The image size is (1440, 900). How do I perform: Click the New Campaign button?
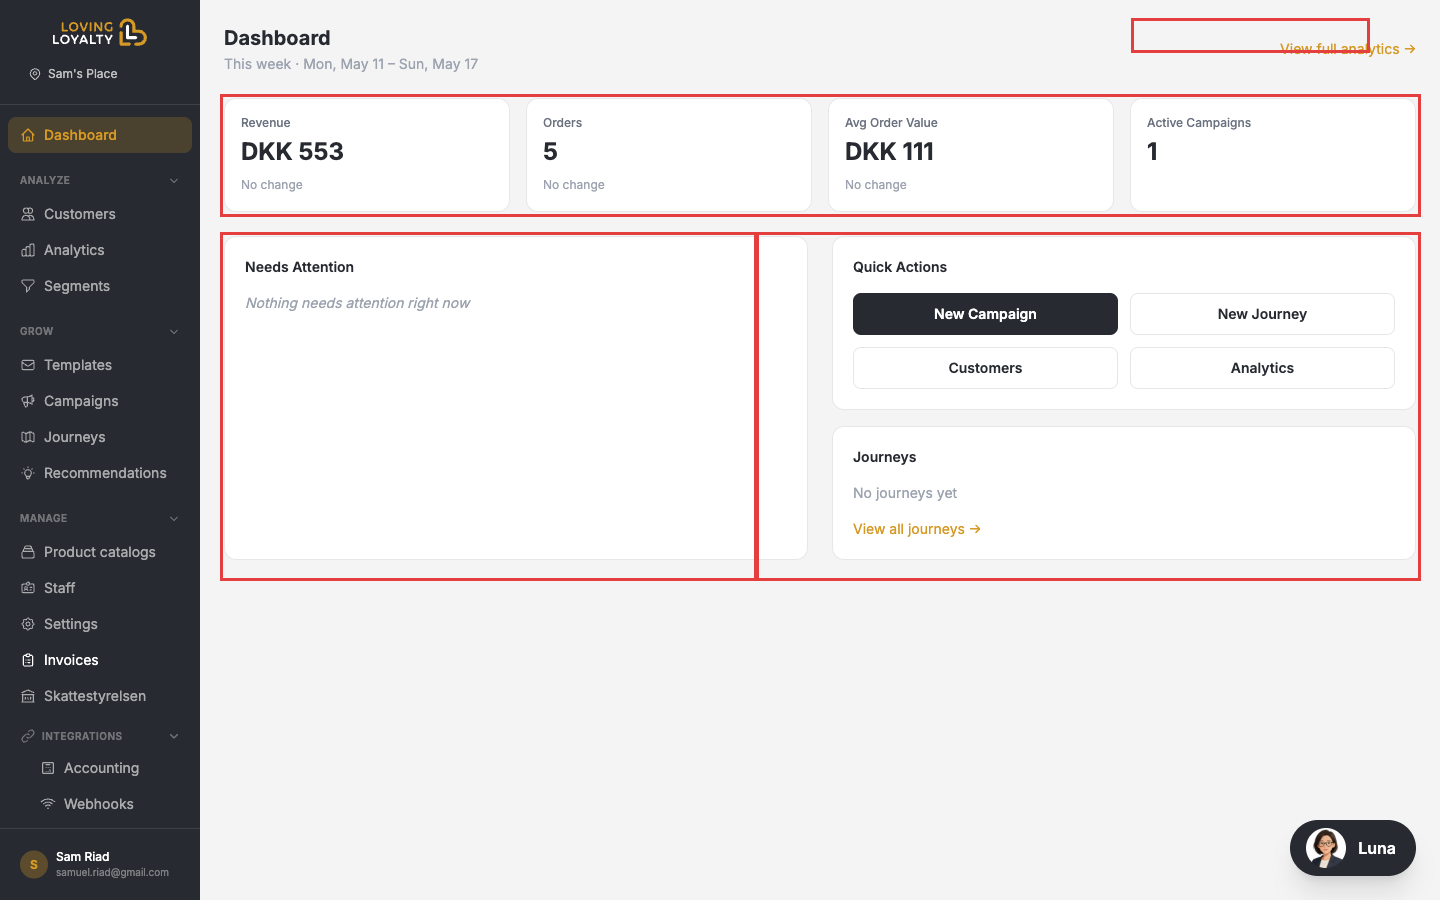(x=985, y=314)
